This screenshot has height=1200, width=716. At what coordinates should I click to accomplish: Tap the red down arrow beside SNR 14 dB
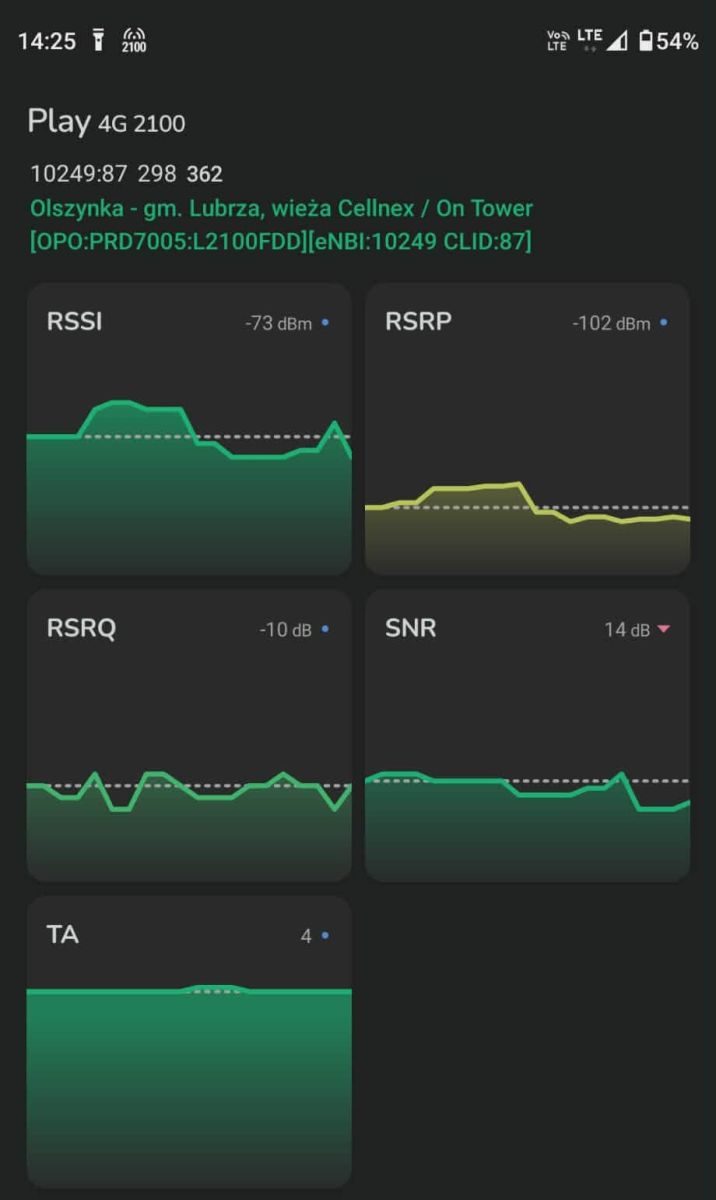click(663, 630)
